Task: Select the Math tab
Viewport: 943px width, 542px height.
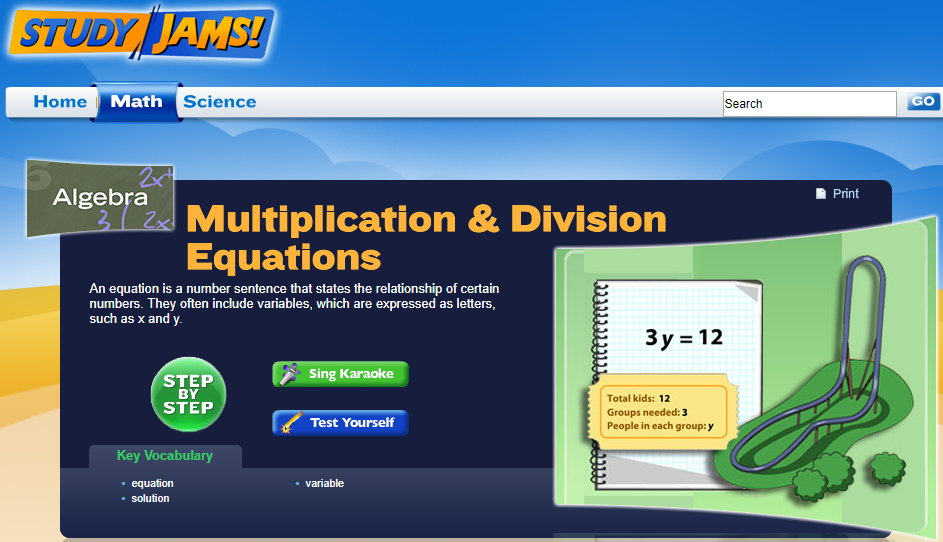Action: [x=137, y=102]
